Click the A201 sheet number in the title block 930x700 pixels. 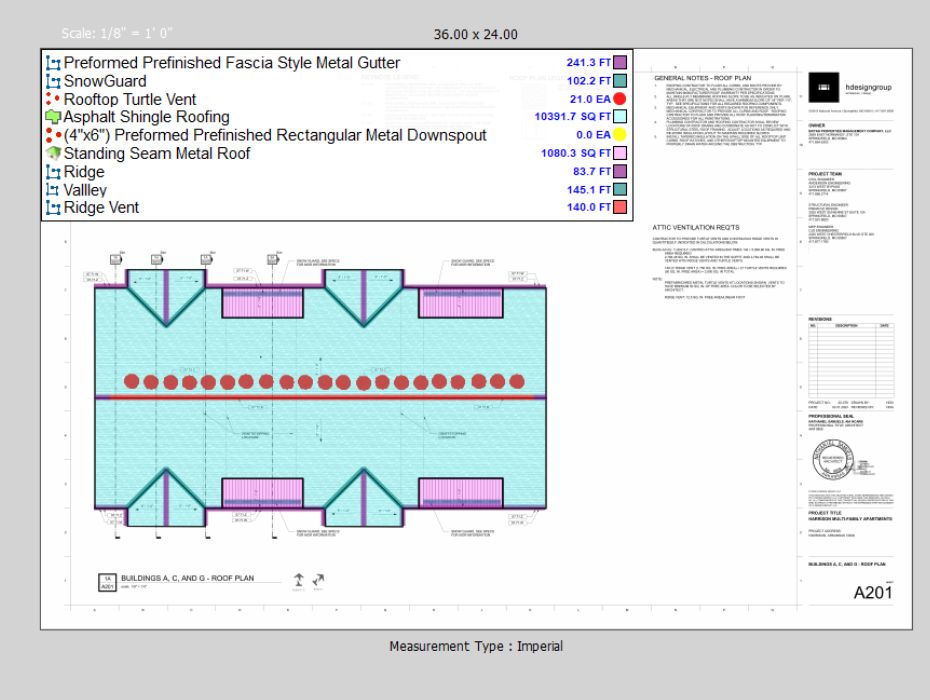(x=872, y=593)
